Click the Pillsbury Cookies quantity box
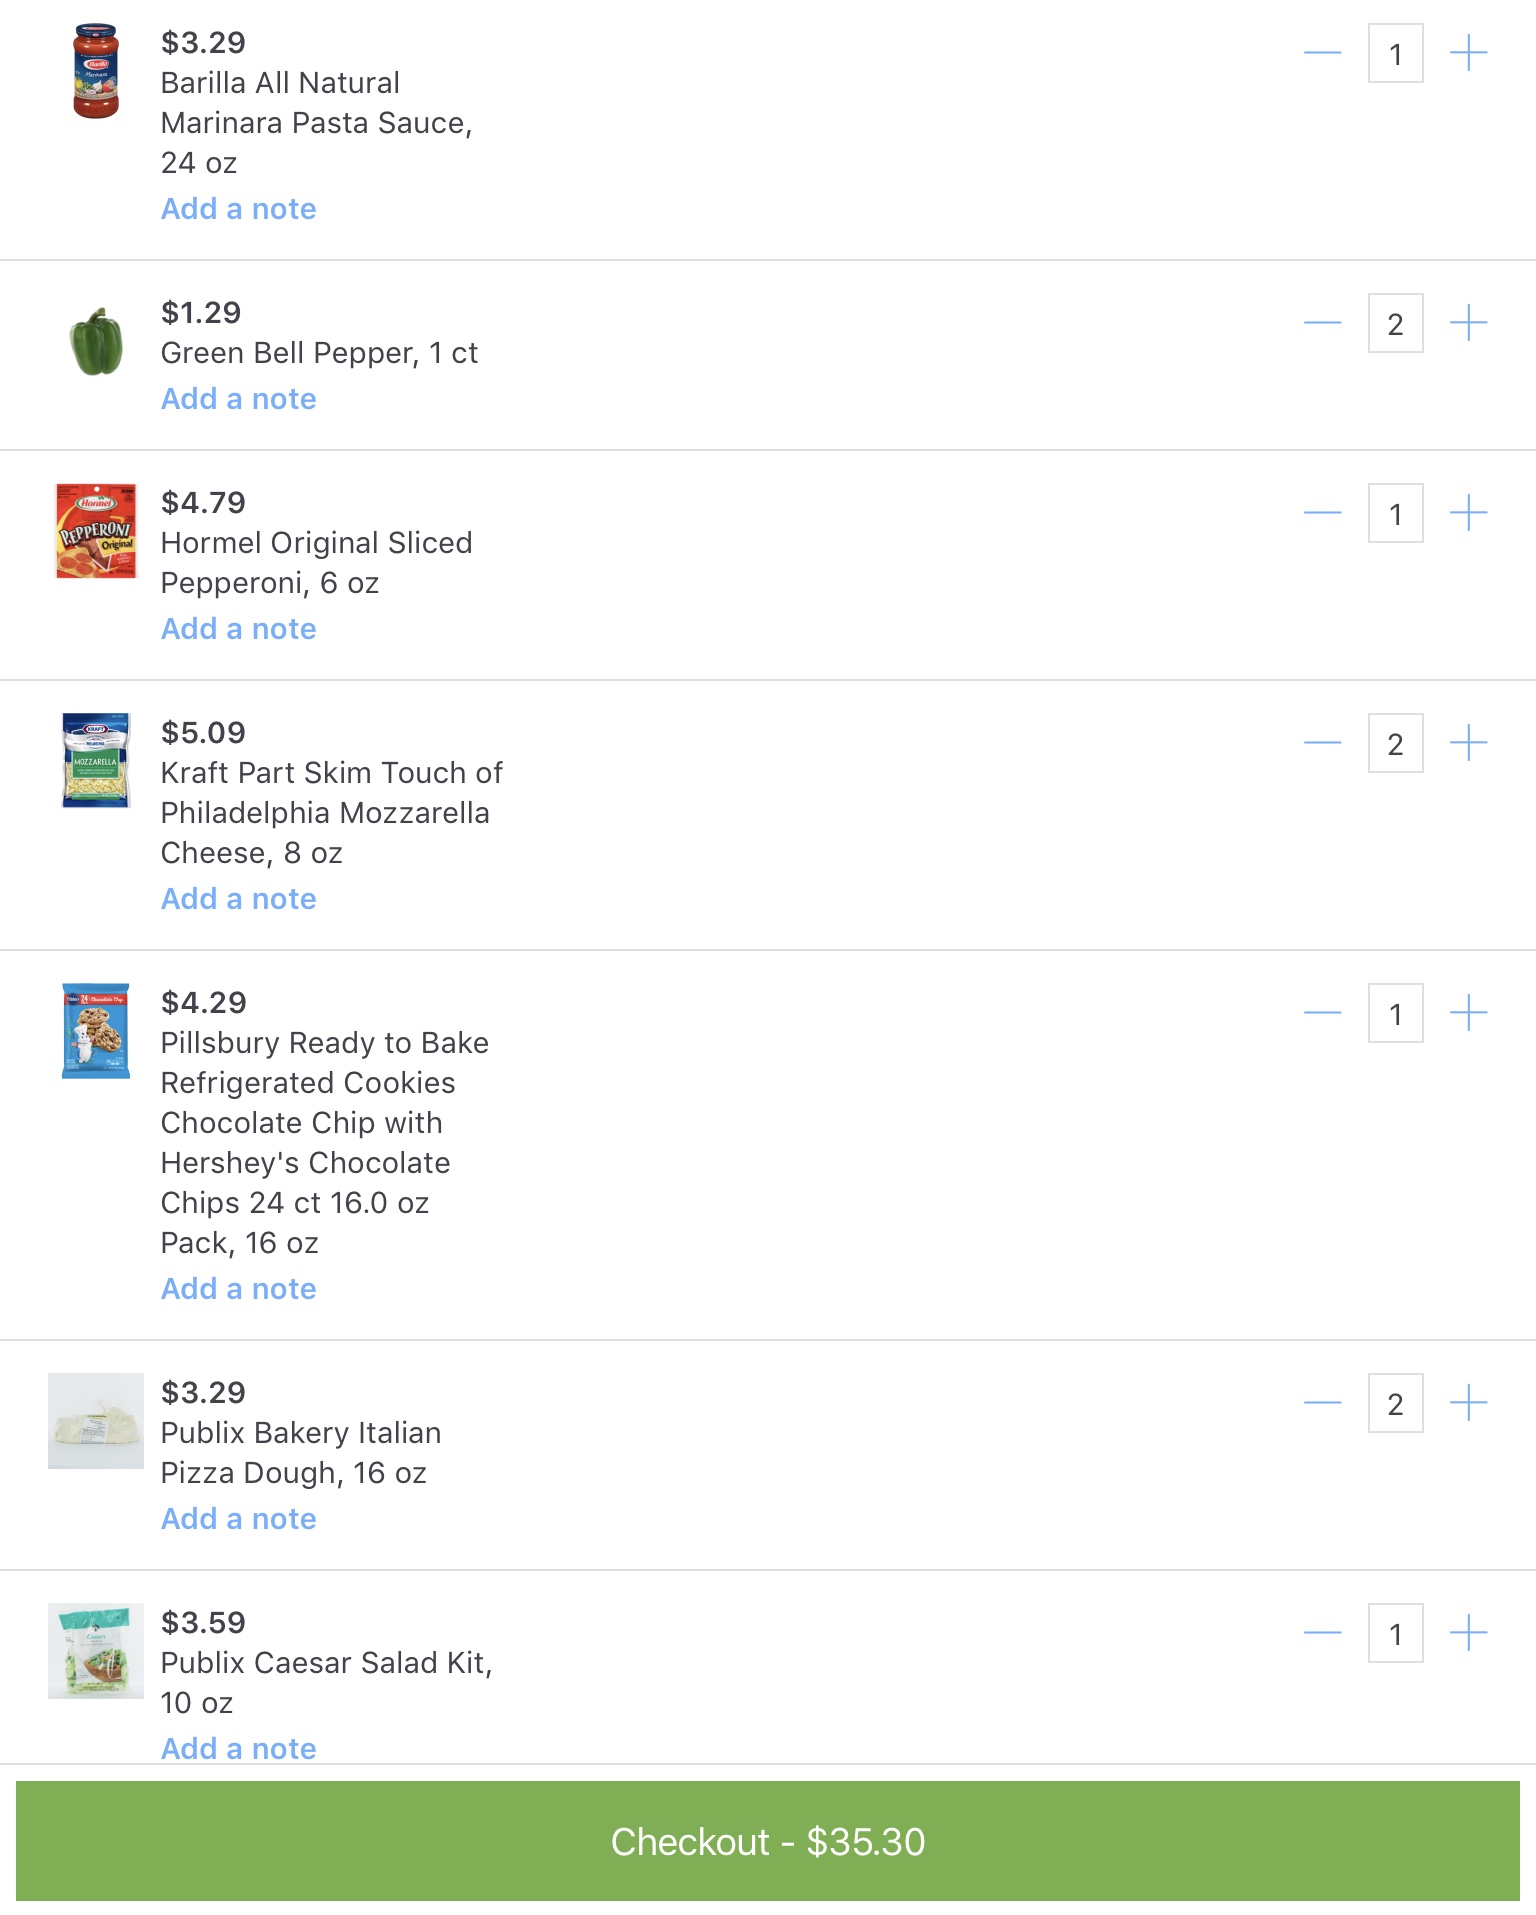 [1395, 1013]
